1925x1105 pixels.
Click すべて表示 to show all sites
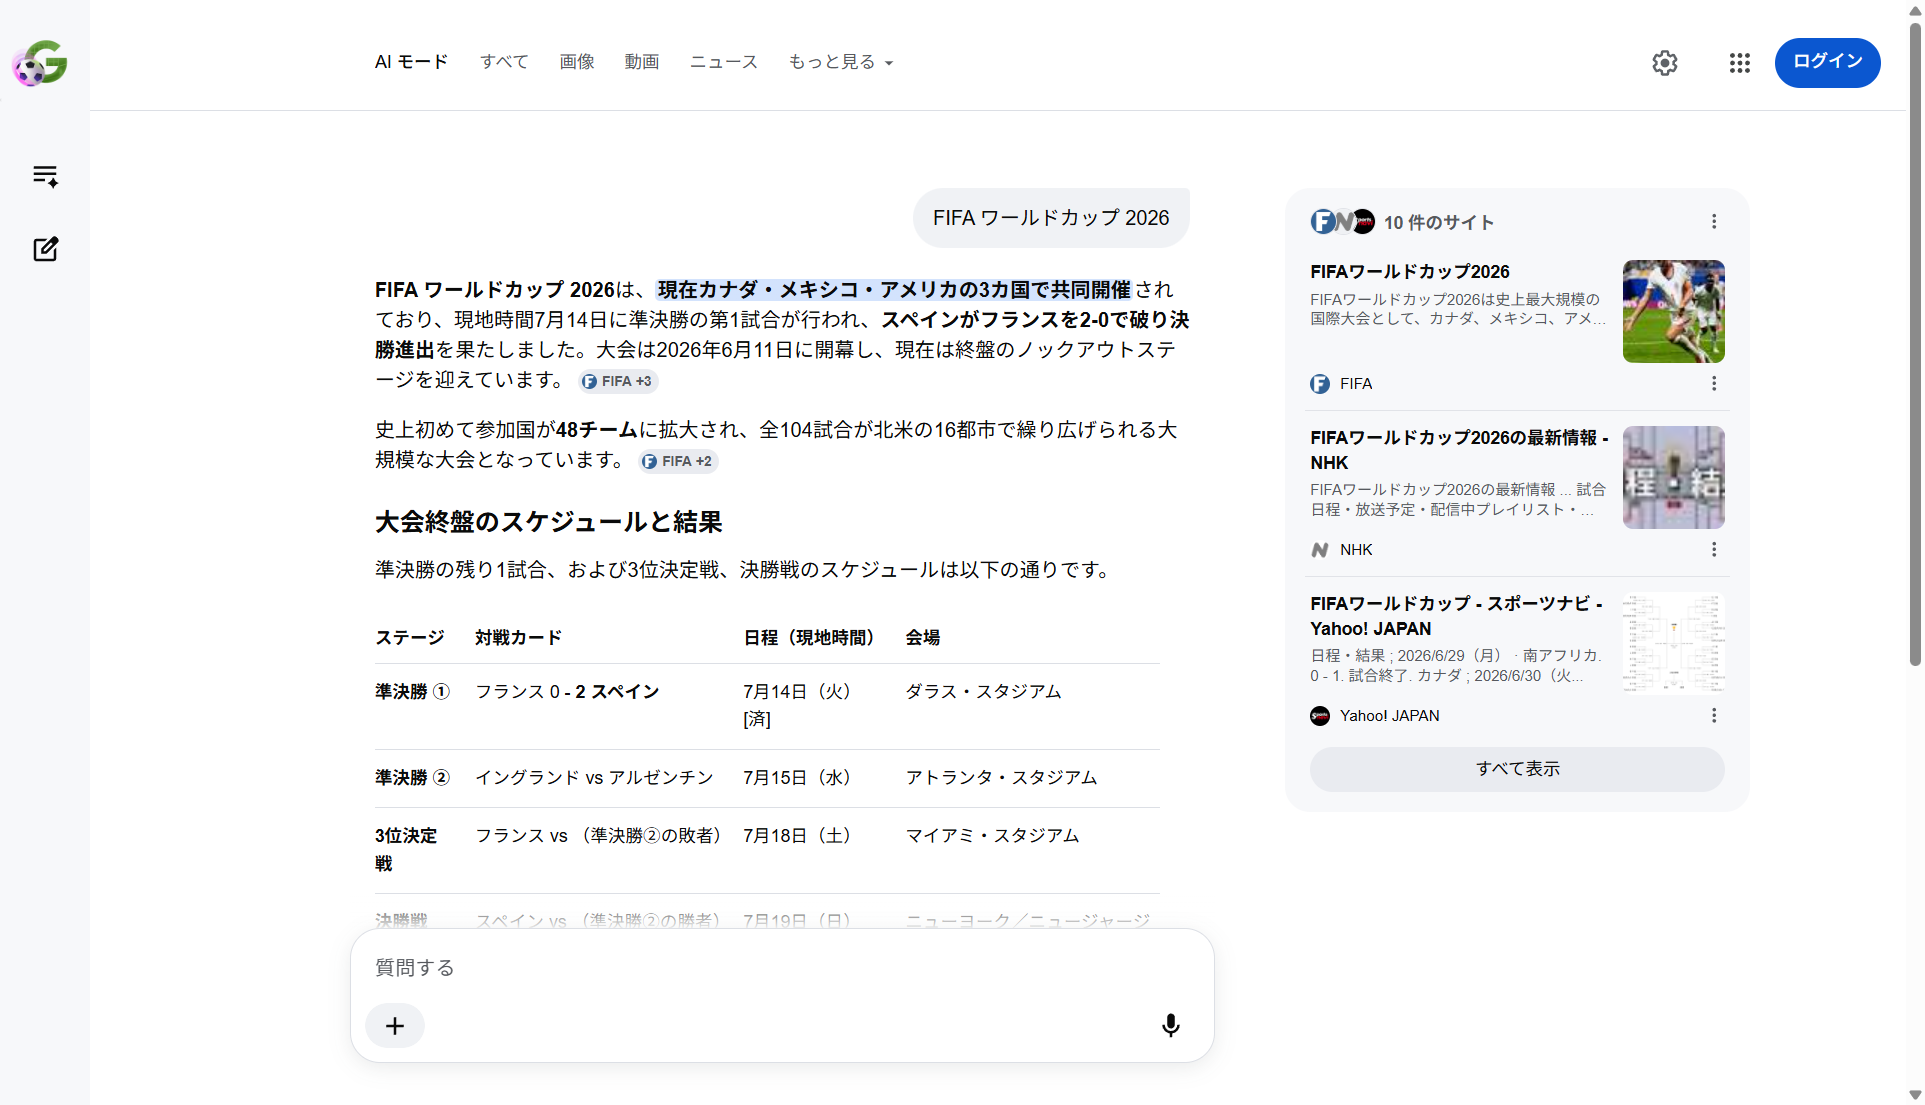pos(1517,769)
